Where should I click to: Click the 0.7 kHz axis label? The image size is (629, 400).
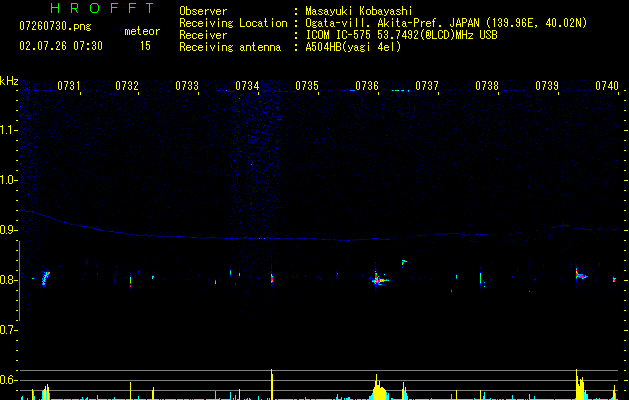click(7, 330)
